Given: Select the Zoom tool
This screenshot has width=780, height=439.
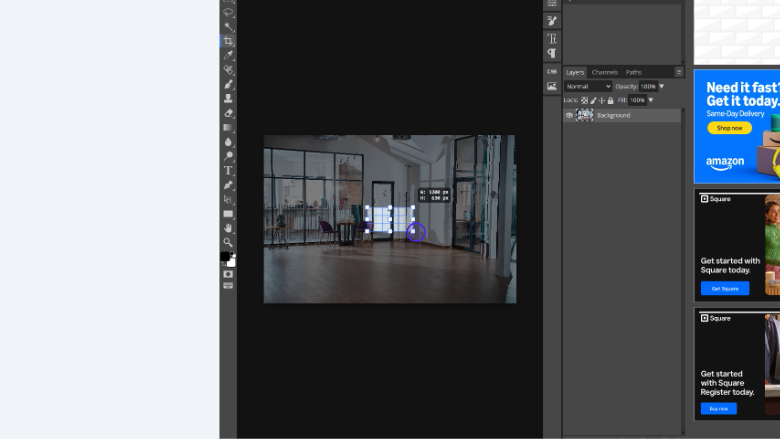Looking at the screenshot, I should (x=228, y=242).
